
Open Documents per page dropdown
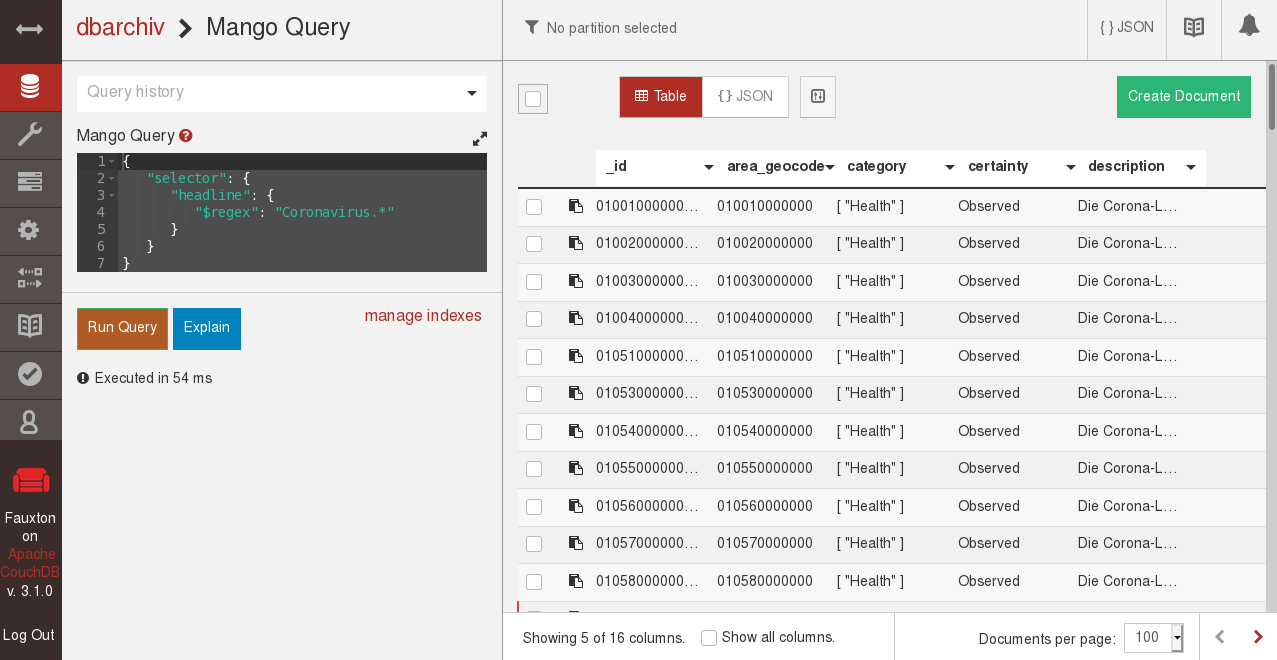click(1154, 638)
